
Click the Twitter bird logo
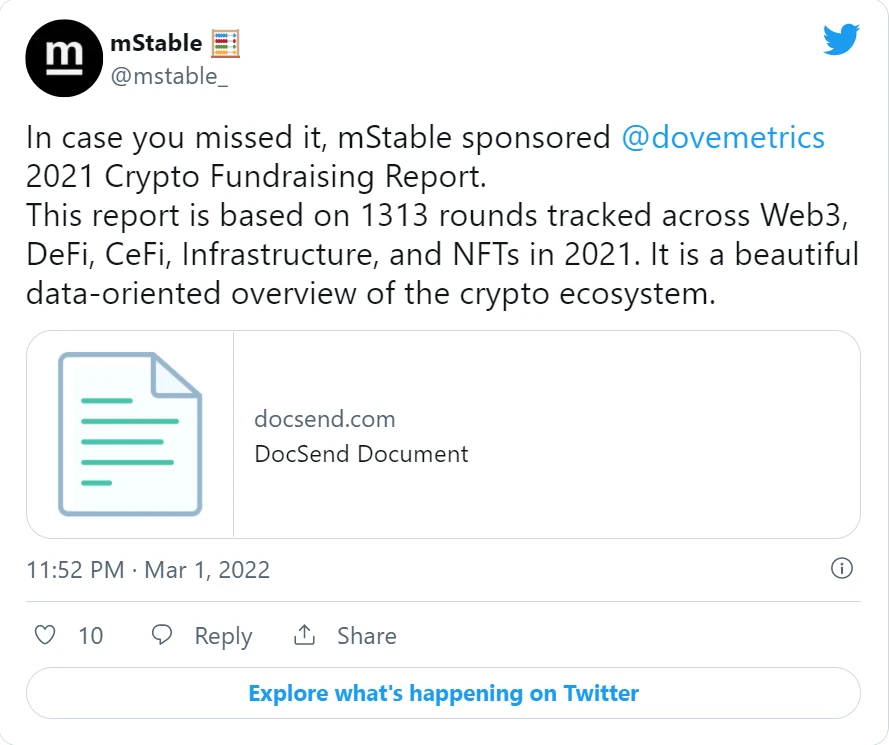click(x=841, y=39)
